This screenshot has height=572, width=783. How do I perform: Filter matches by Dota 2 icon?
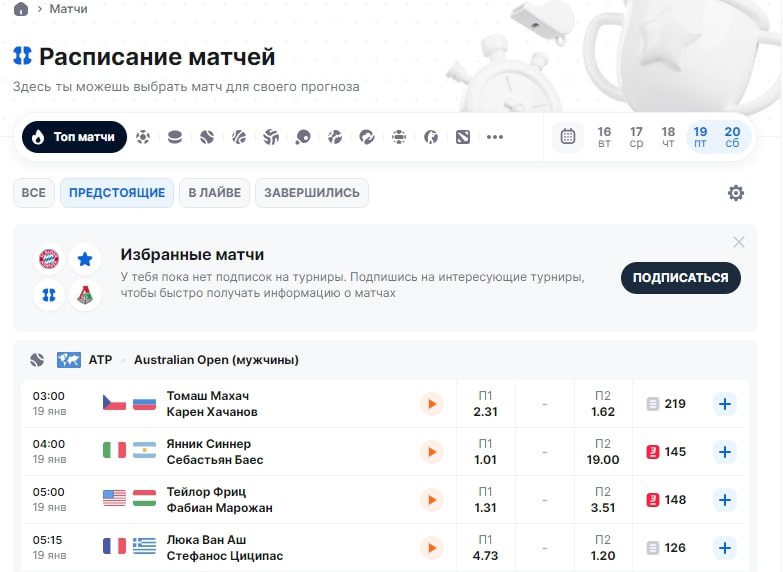tap(463, 137)
